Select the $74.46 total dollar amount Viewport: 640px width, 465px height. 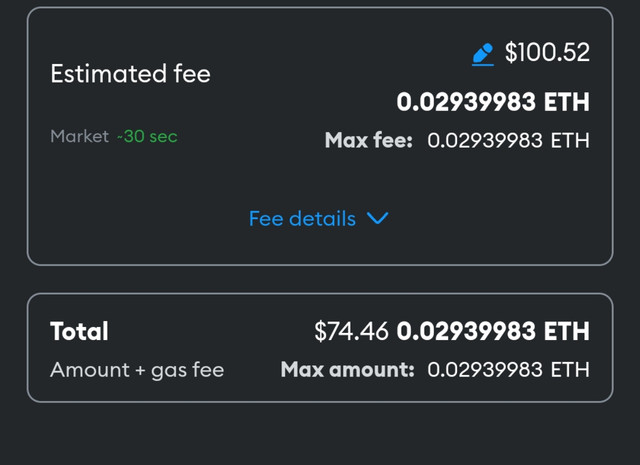tap(351, 331)
